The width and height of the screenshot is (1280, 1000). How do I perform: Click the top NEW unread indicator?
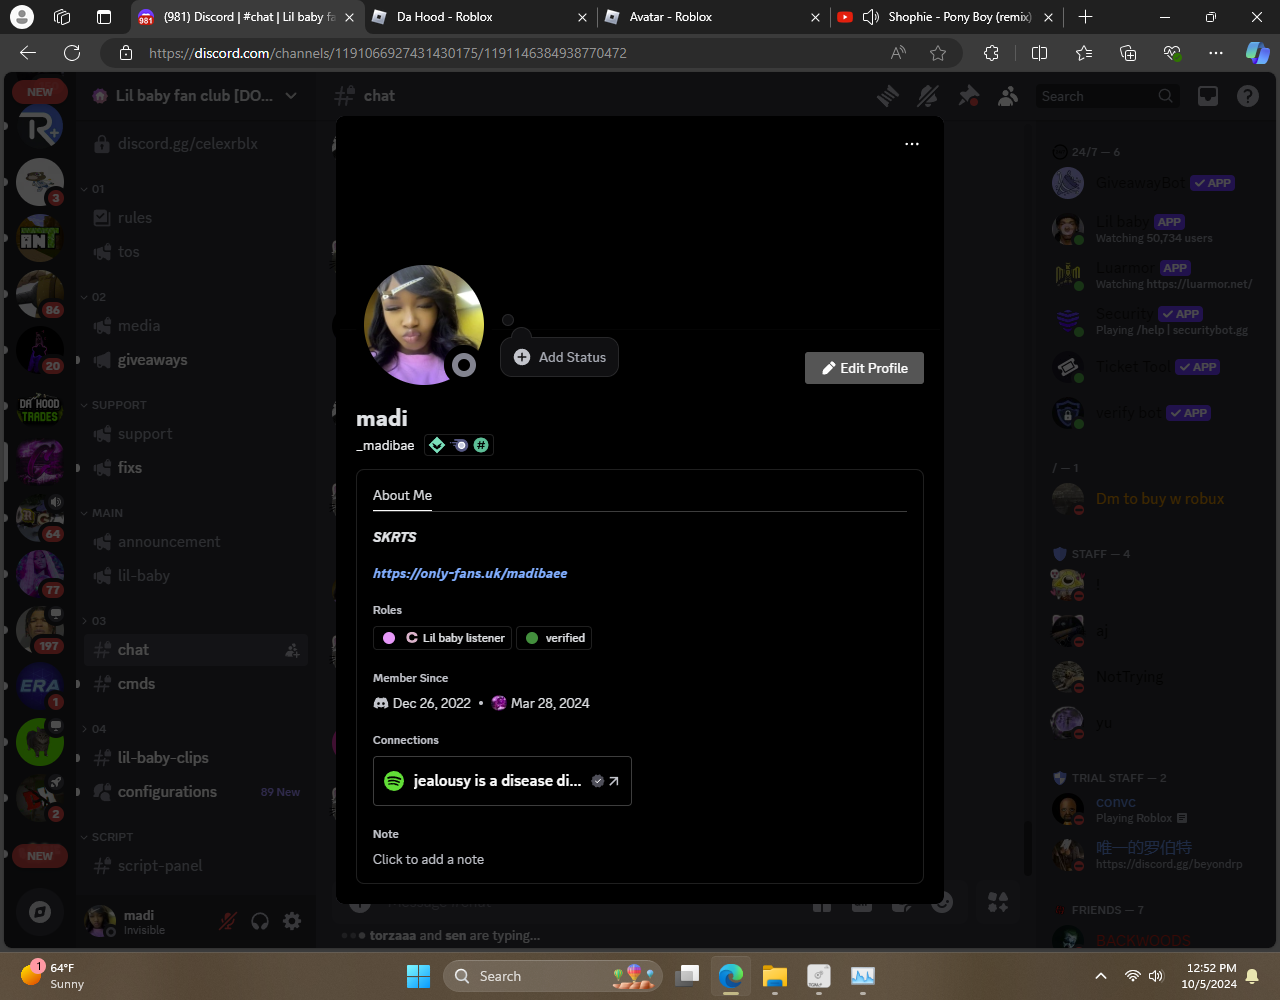(40, 92)
